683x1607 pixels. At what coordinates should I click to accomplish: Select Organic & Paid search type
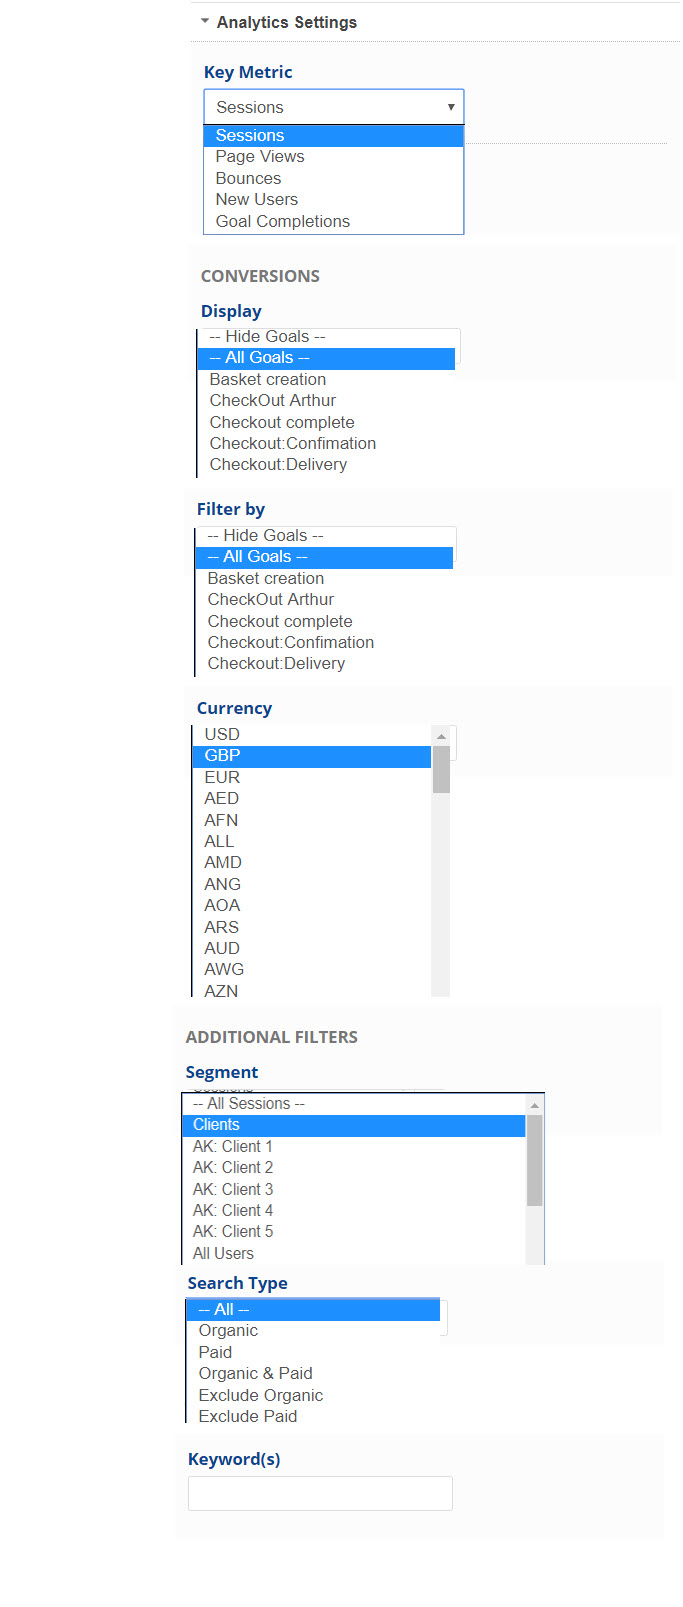coord(255,1374)
